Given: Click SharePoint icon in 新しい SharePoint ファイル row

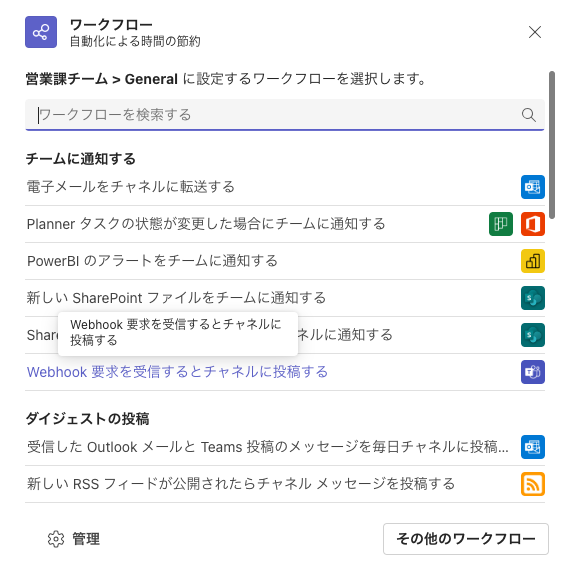Looking at the screenshot, I should (x=533, y=298).
